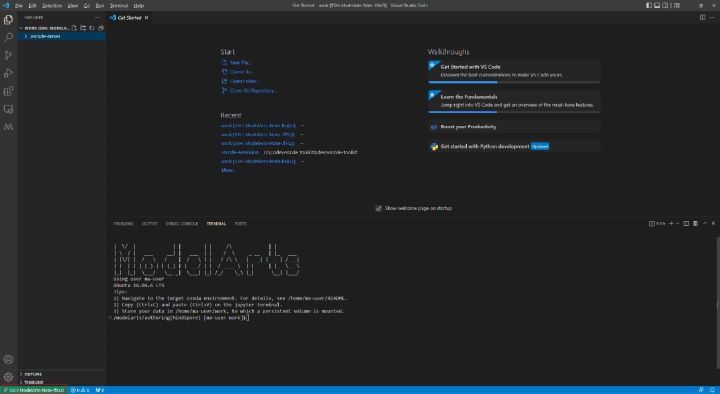Image resolution: width=720 pixels, height=394 pixels.
Task: Click the New File icon in Explorer header
Action: [74, 28]
